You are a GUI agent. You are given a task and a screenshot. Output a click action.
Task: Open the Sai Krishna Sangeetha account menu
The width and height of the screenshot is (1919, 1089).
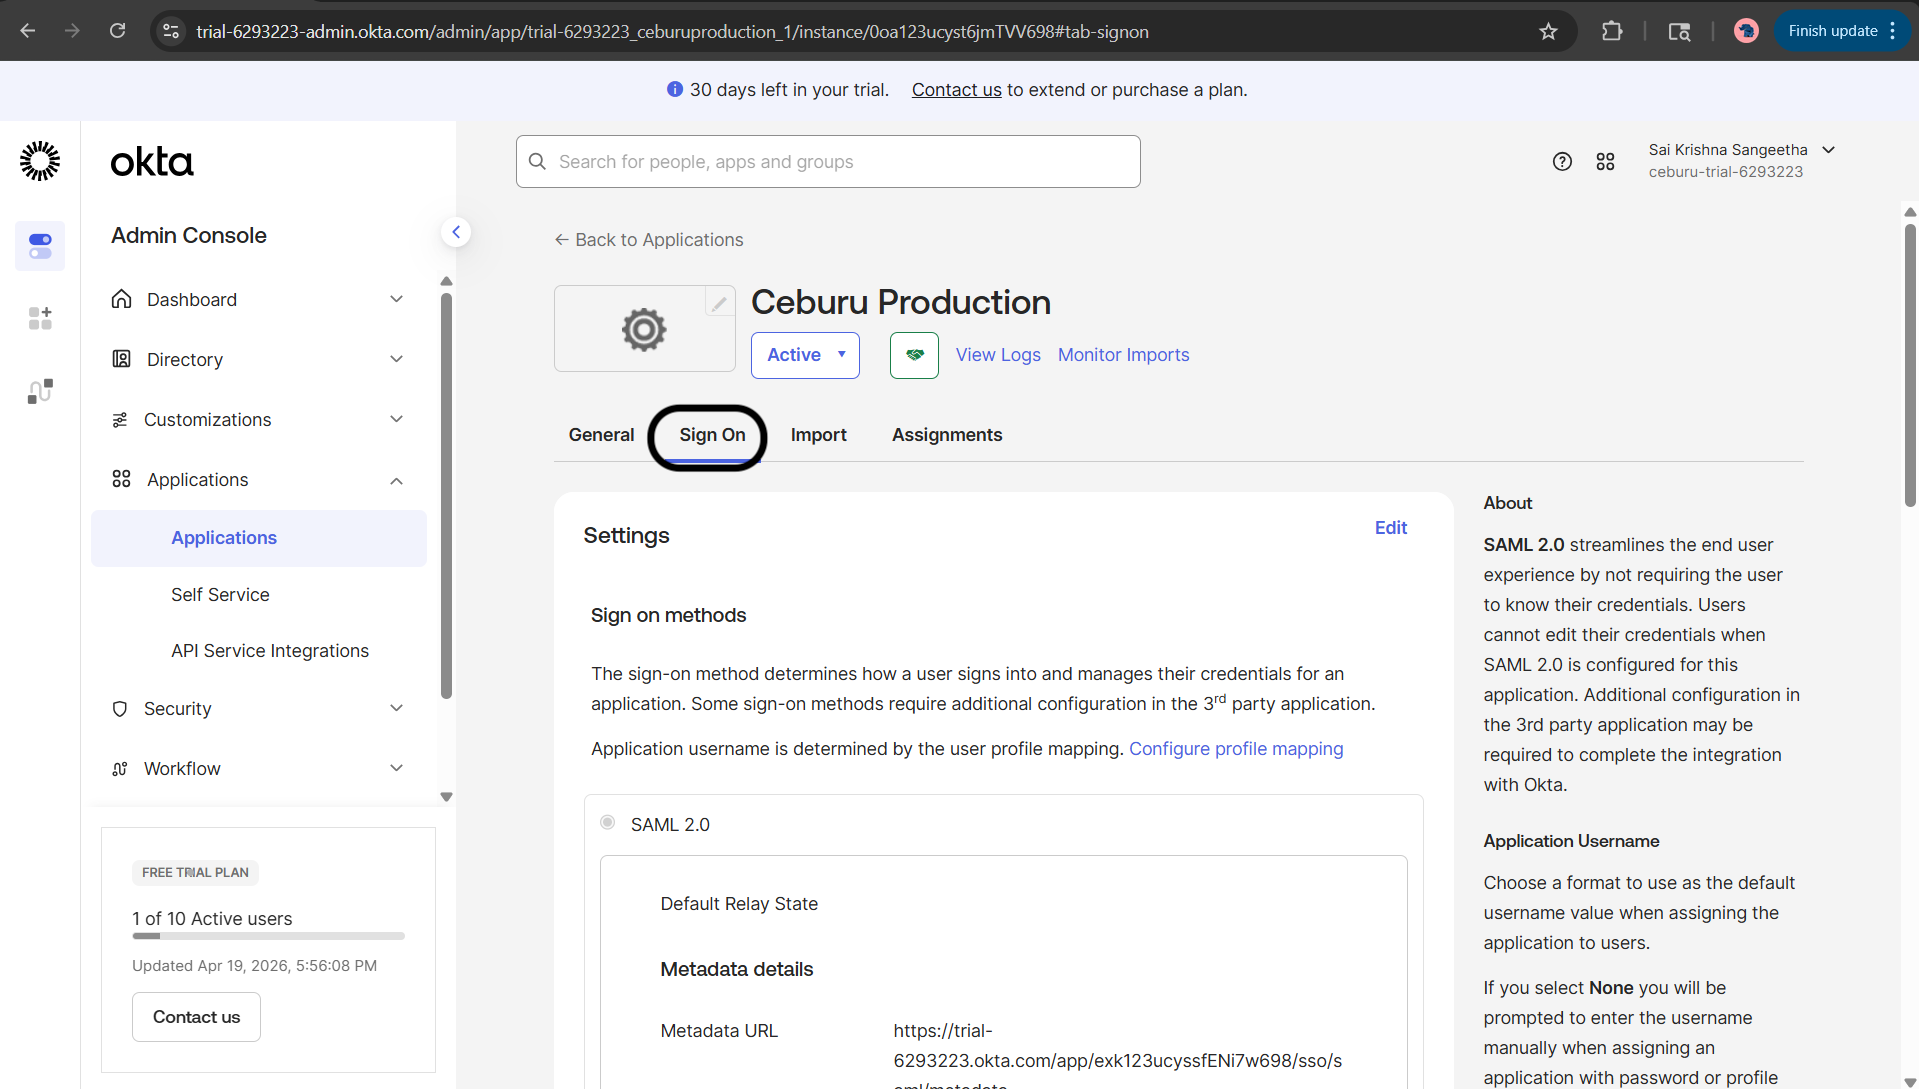(x=1741, y=160)
